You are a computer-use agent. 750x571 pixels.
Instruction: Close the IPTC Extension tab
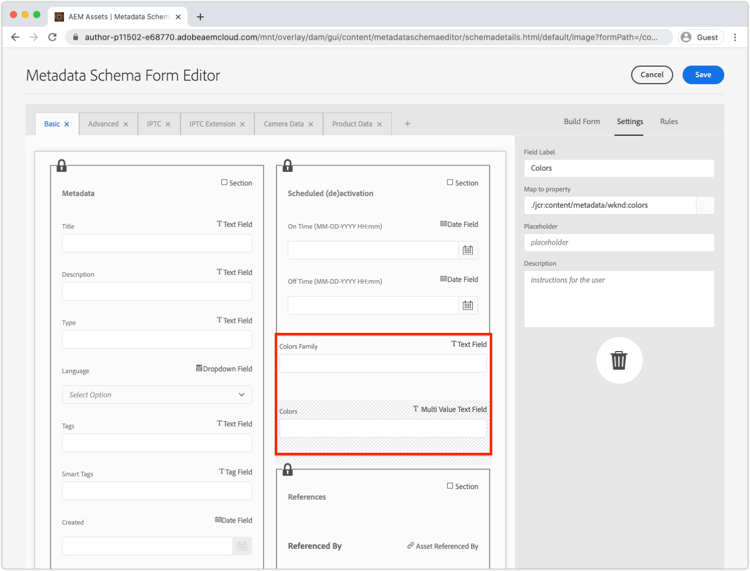243,124
